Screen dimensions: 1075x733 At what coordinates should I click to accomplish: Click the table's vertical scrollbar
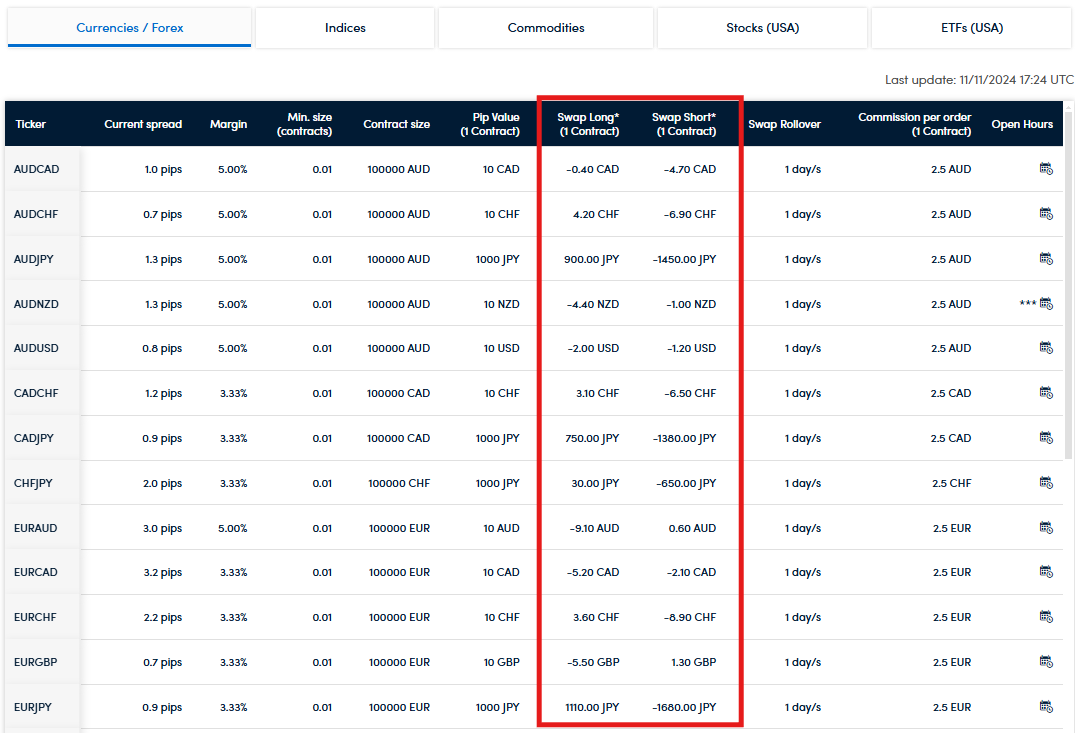pyautogui.click(x=1069, y=300)
